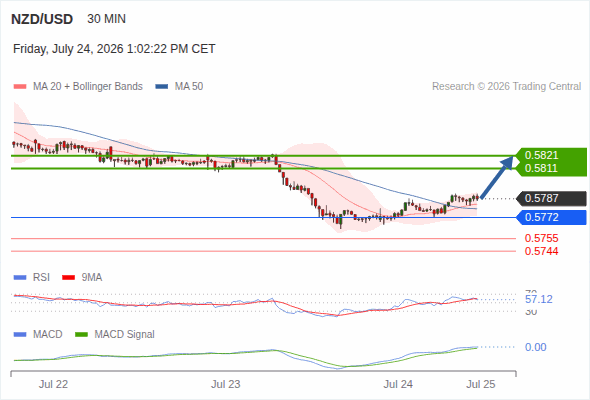Select the RSI legend marker
590x400 pixels.
[x=20, y=278]
